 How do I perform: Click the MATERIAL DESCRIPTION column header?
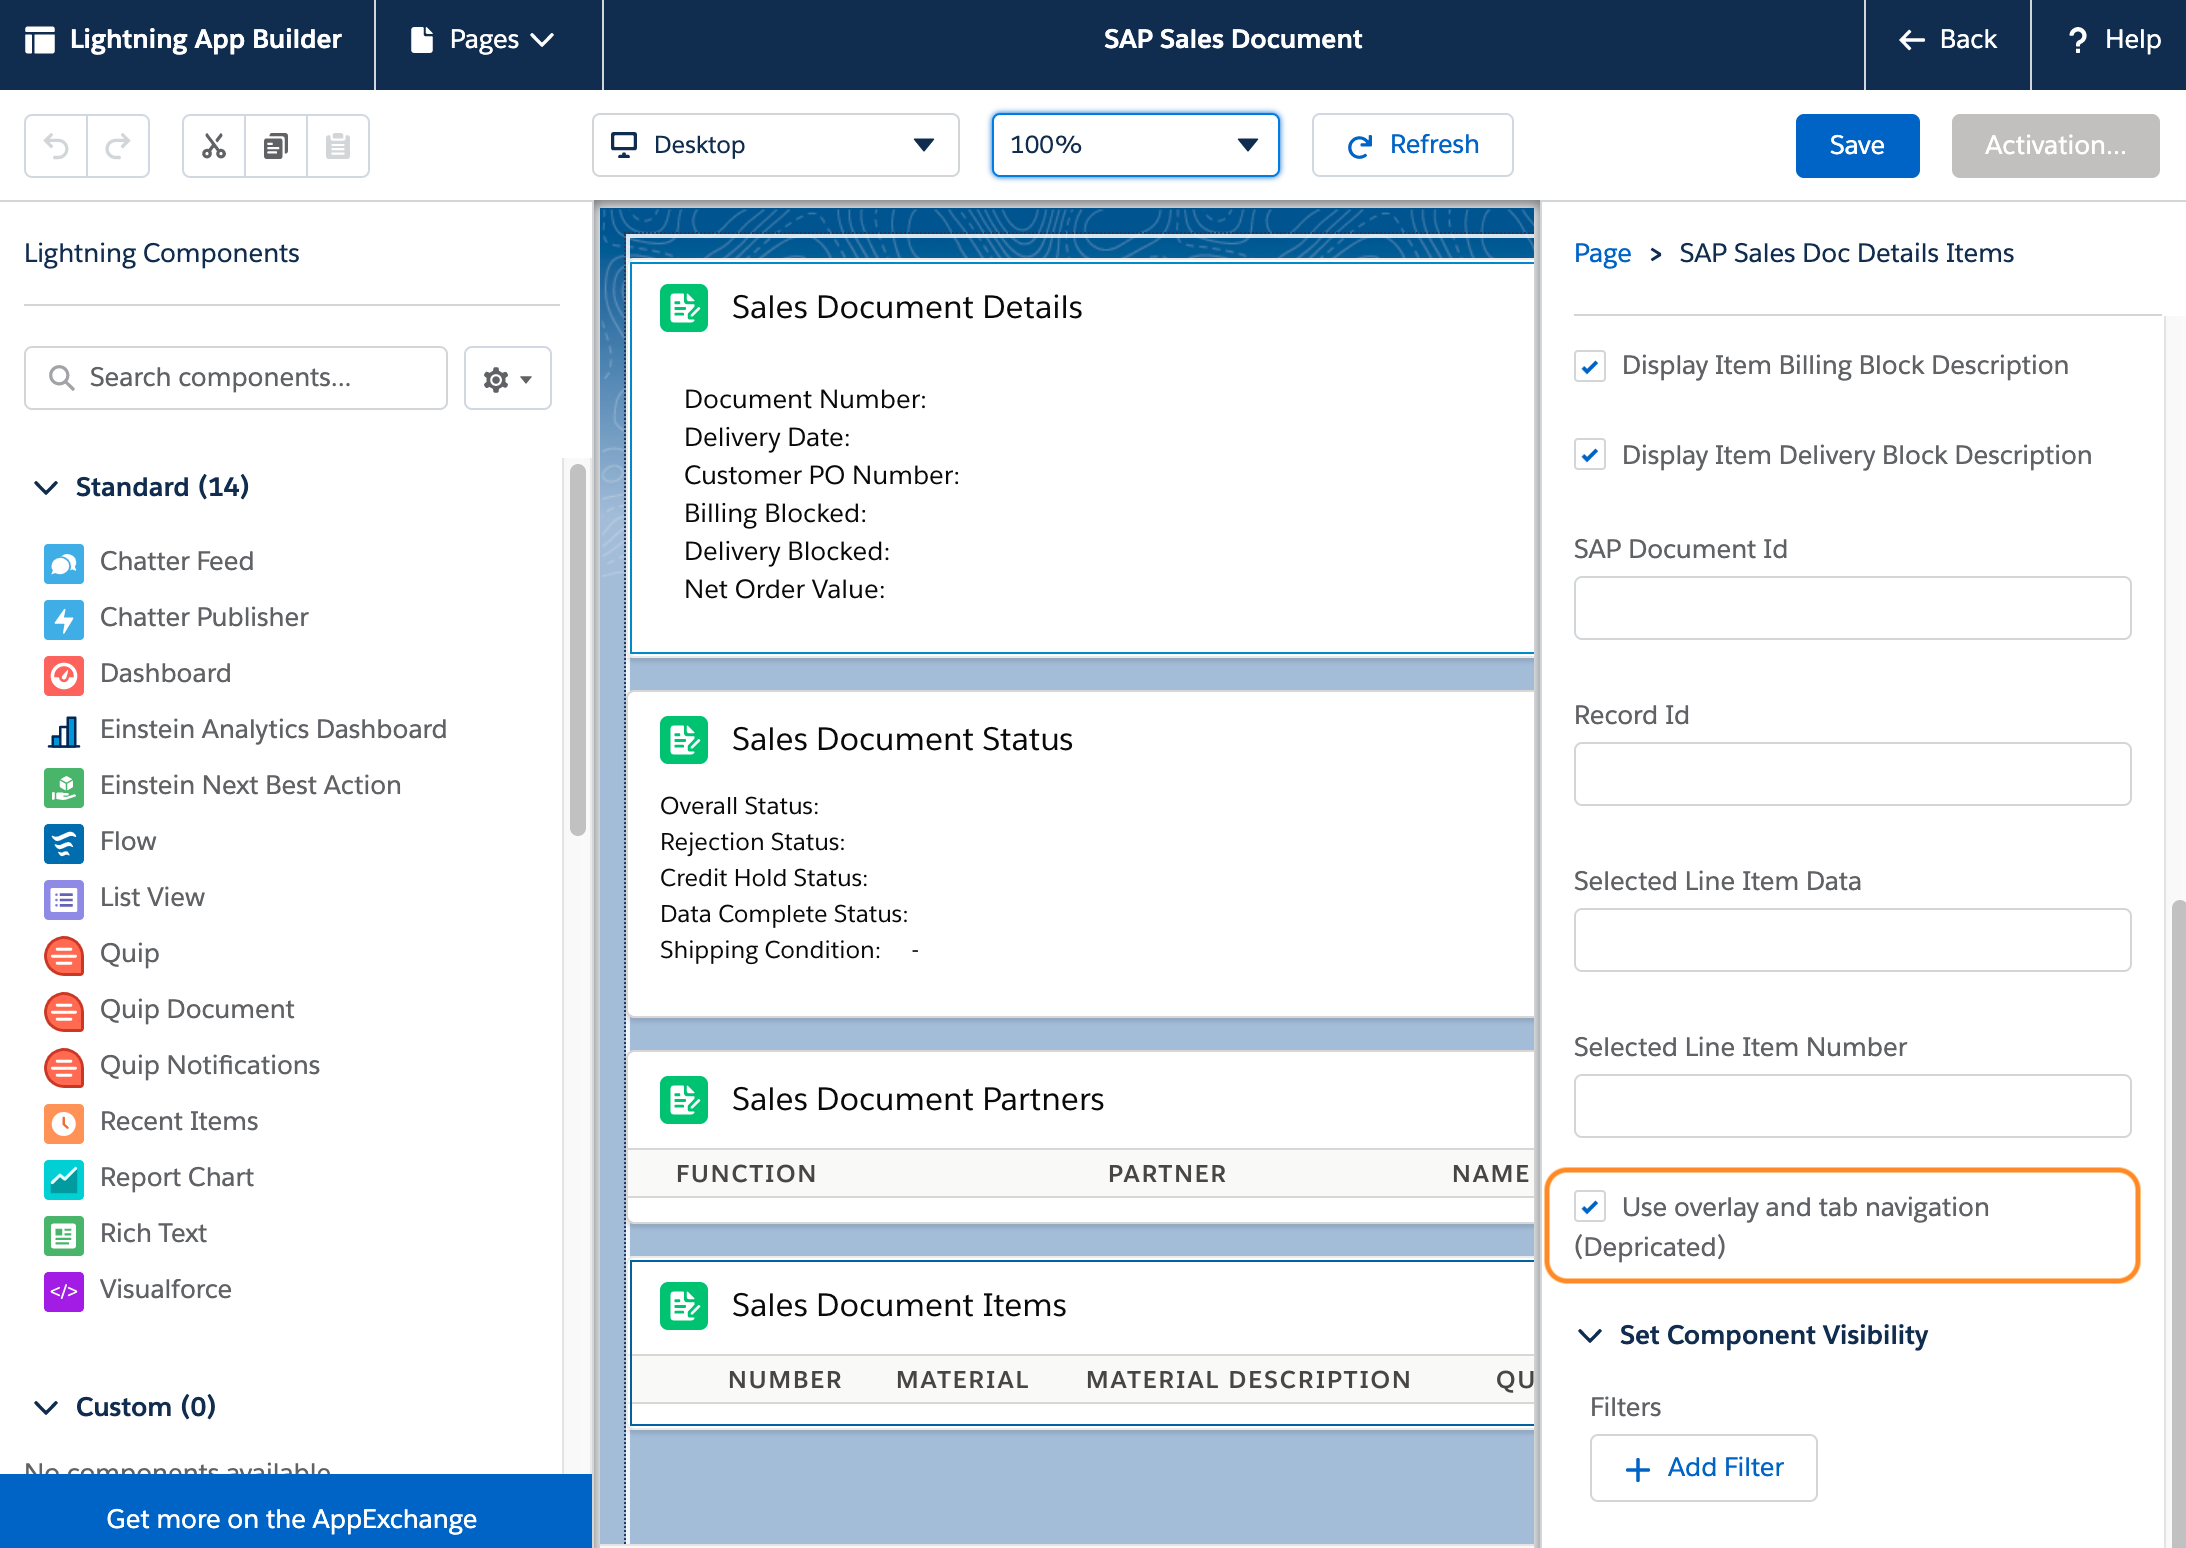coord(1248,1380)
